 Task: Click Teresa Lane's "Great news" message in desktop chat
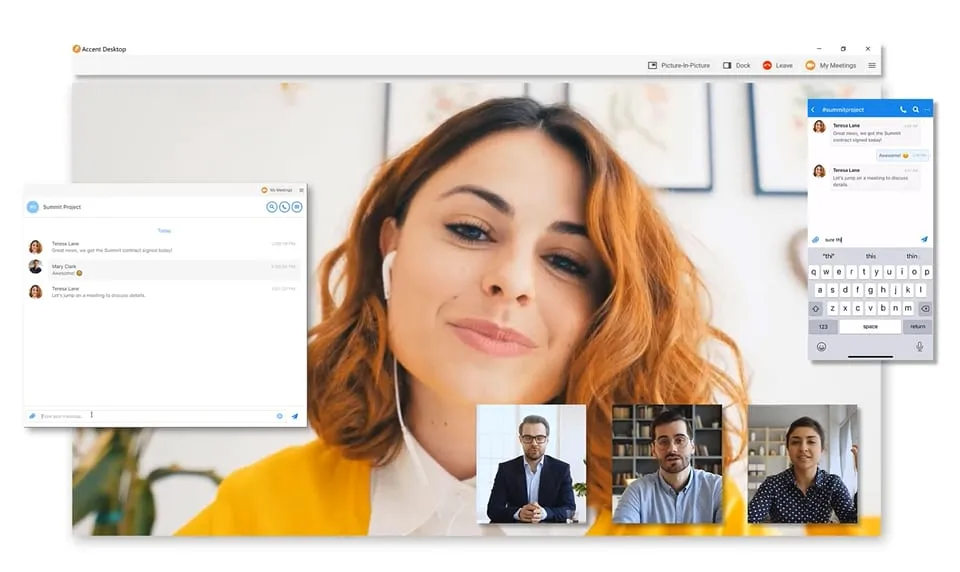click(112, 250)
